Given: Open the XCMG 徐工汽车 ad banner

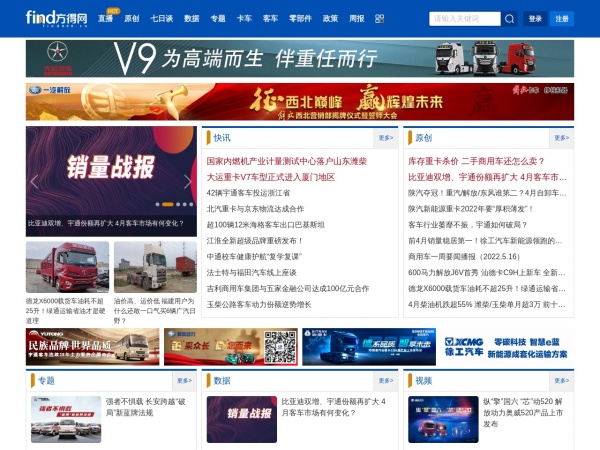Looking at the screenshot, I should tap(507, 347).
